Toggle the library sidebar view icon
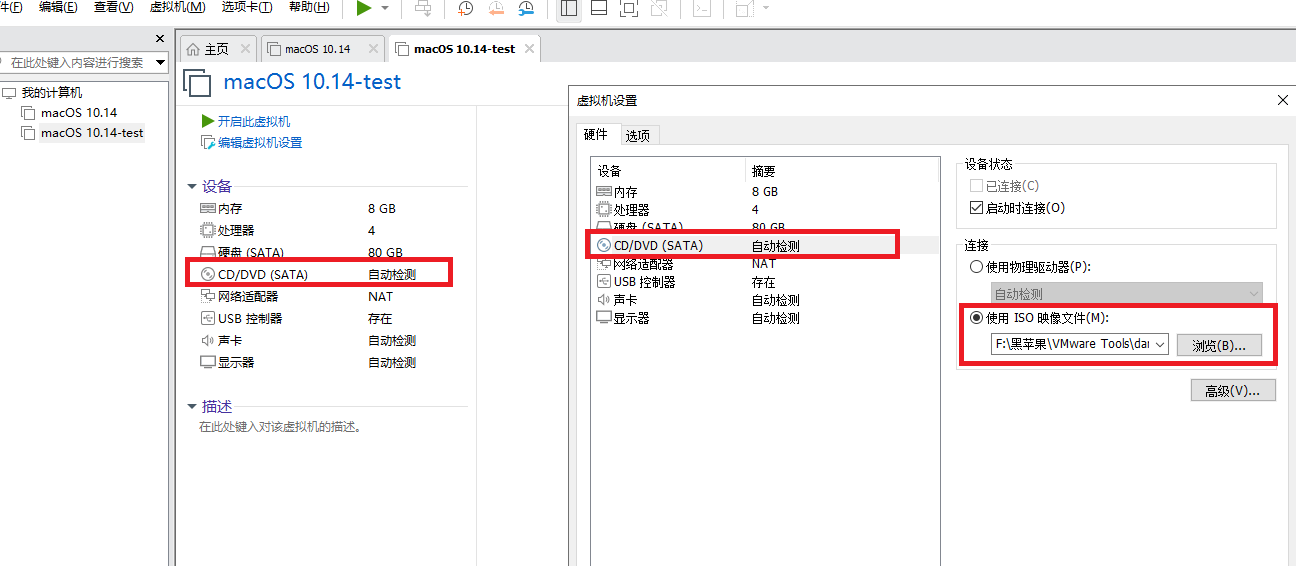This screenshot has width=1296, height=566. (569, 8)
